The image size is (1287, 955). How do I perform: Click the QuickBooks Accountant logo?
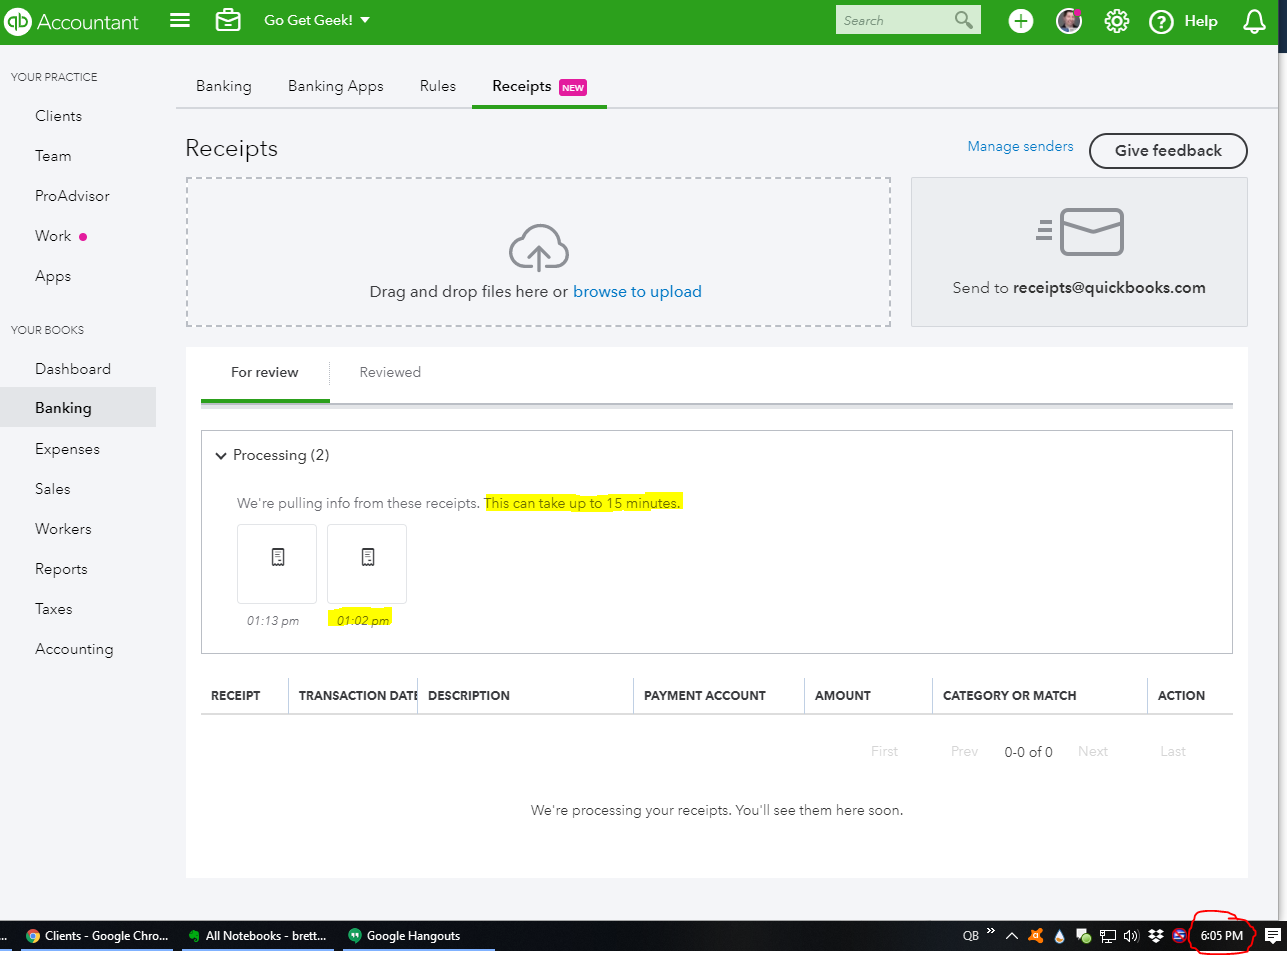pyautogui.click(x=71, y=21)
